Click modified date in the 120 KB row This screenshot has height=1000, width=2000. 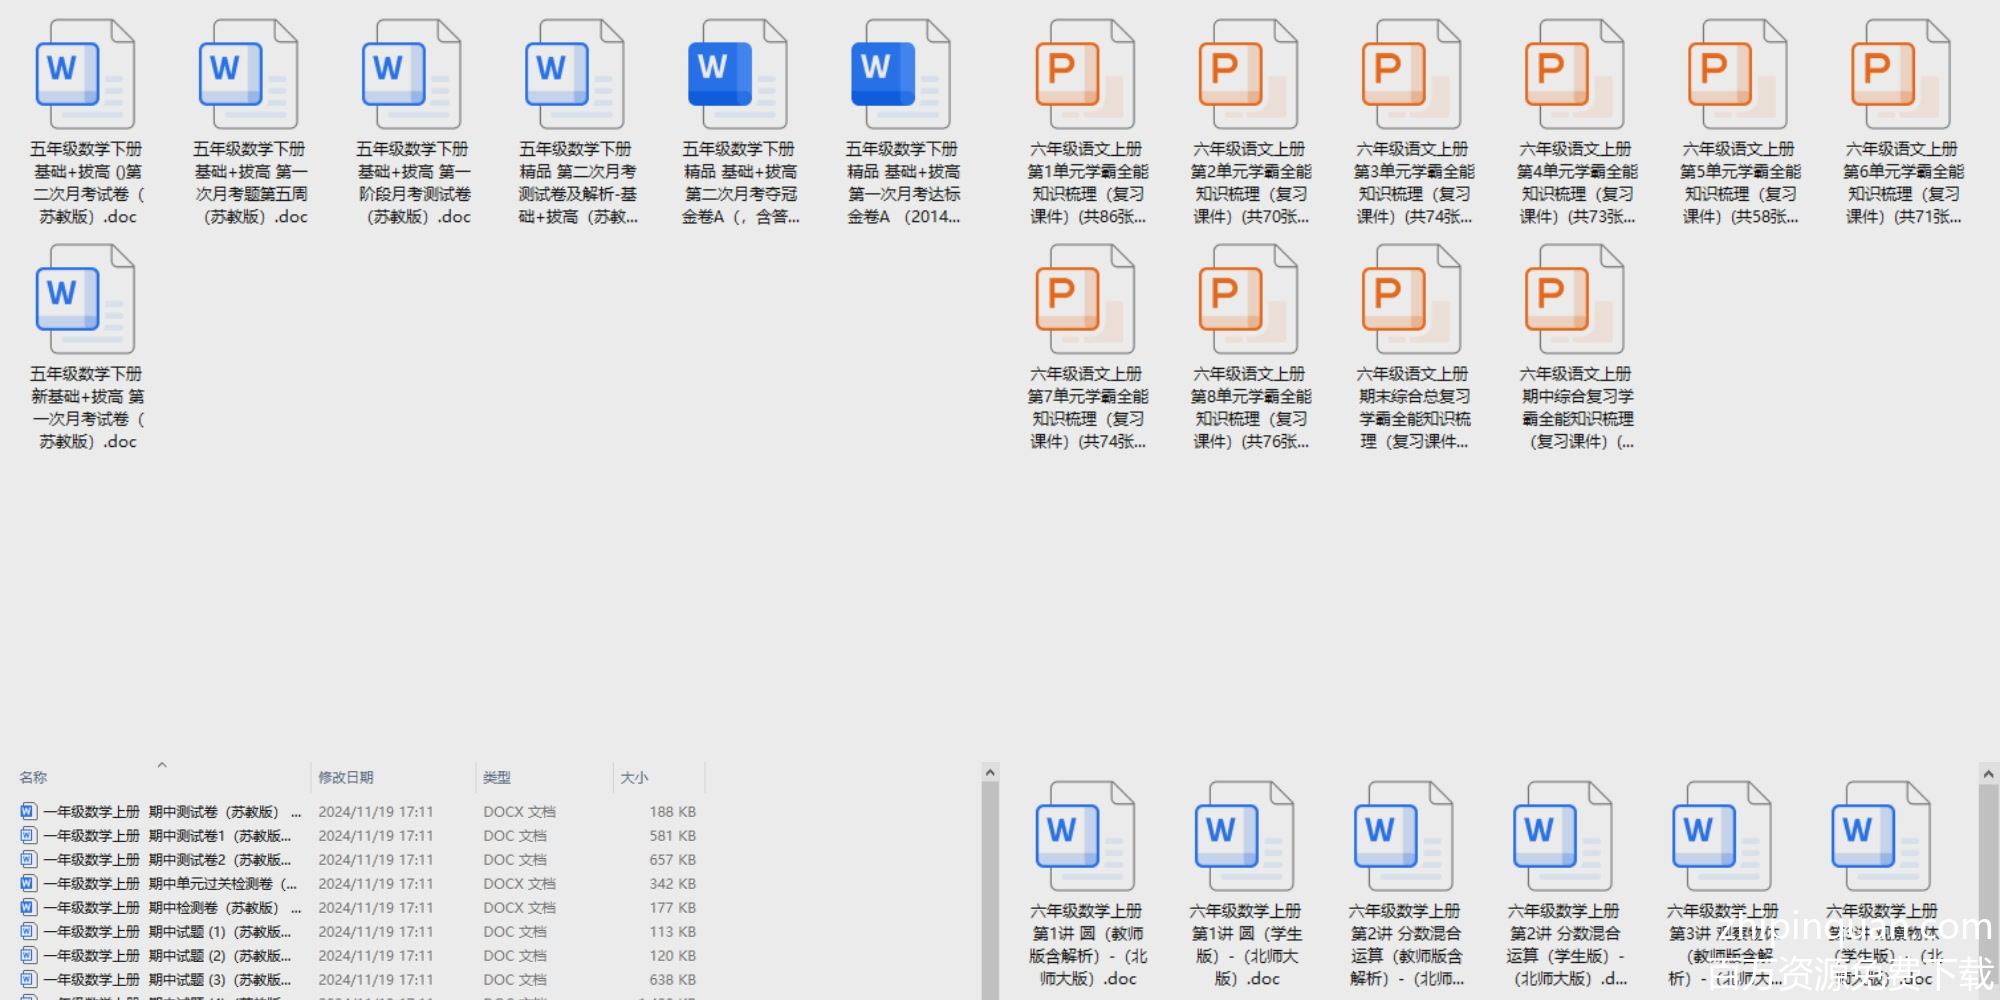(x=376, y=955)
